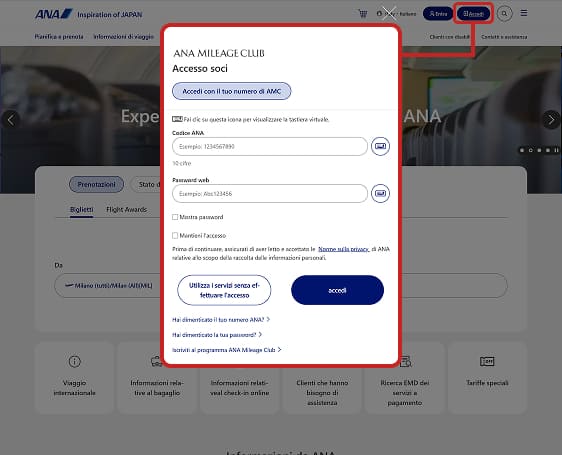Switch to Flight Awards tab

[x=127, y=209]
